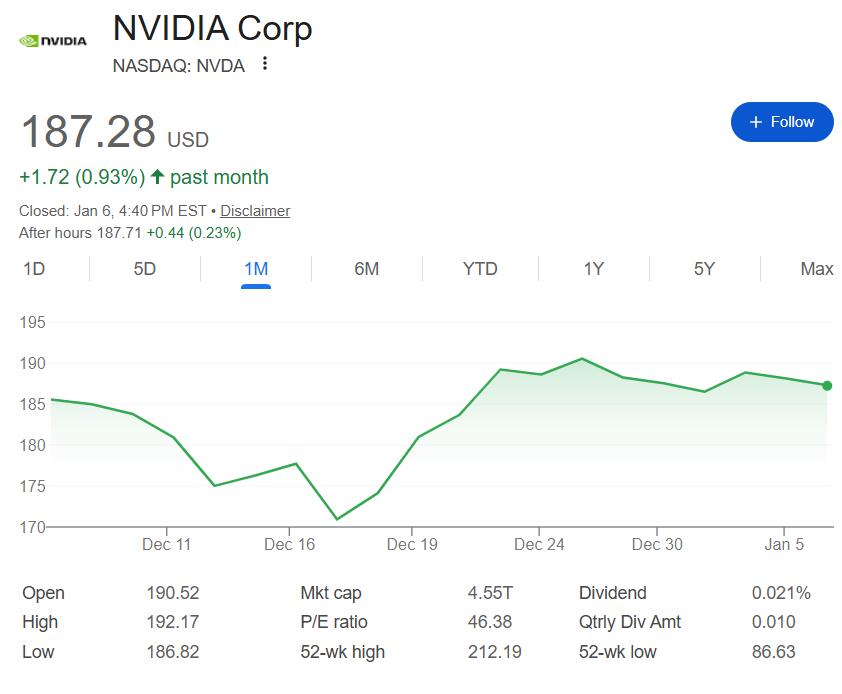Select the 5D time range tab
The image size is (842, 694).
[x=145, y=269]
